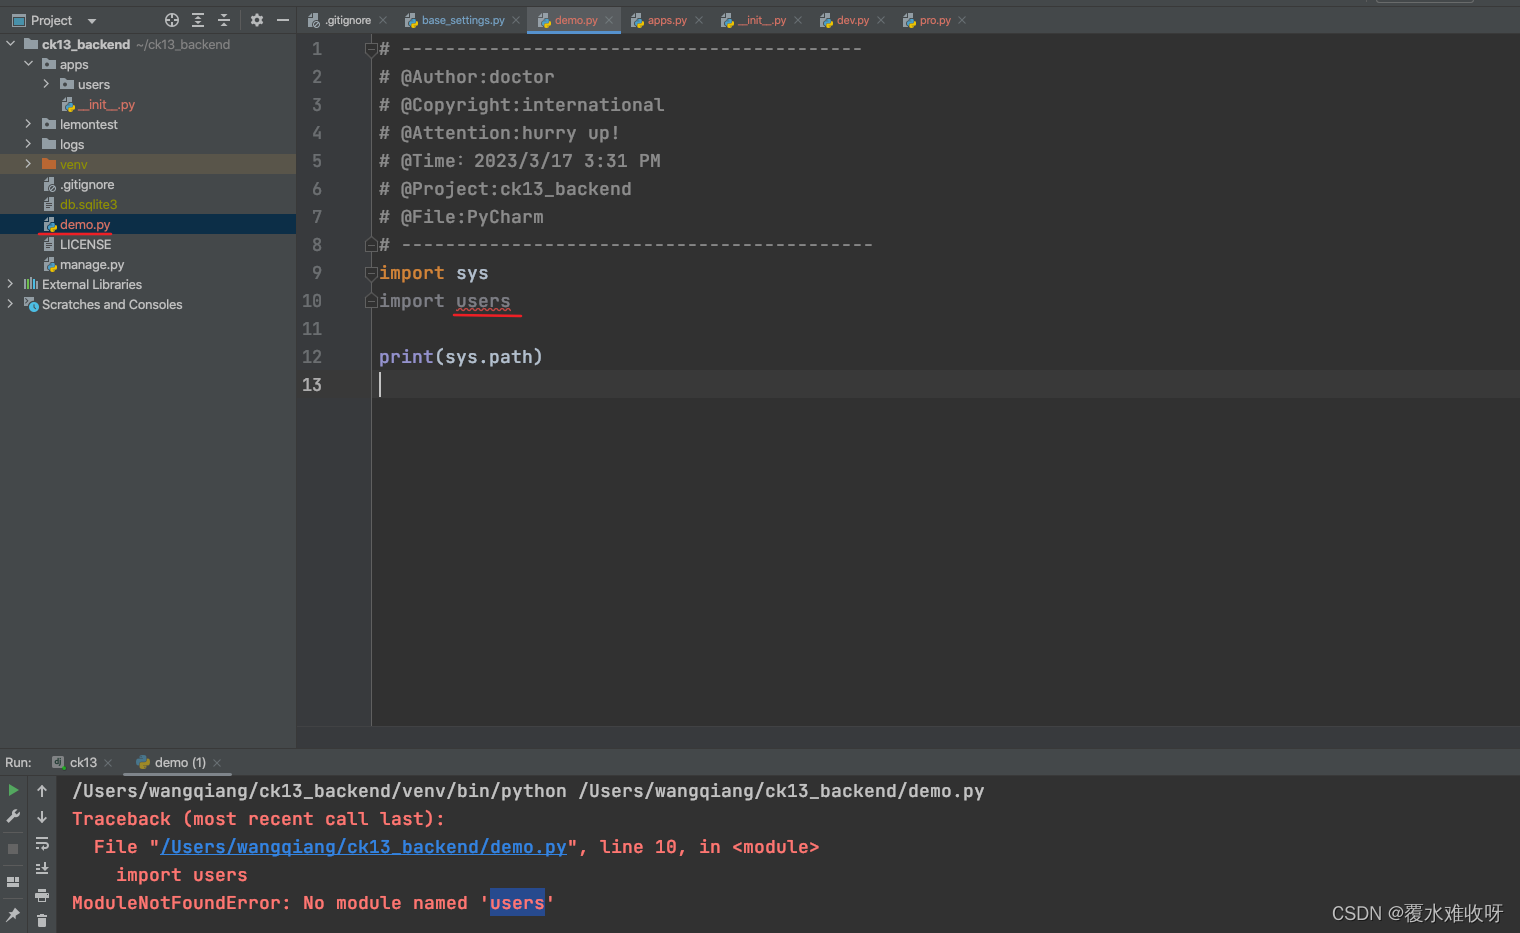
Task: Toggle scroll to end of console
Action: coord(42,869)
